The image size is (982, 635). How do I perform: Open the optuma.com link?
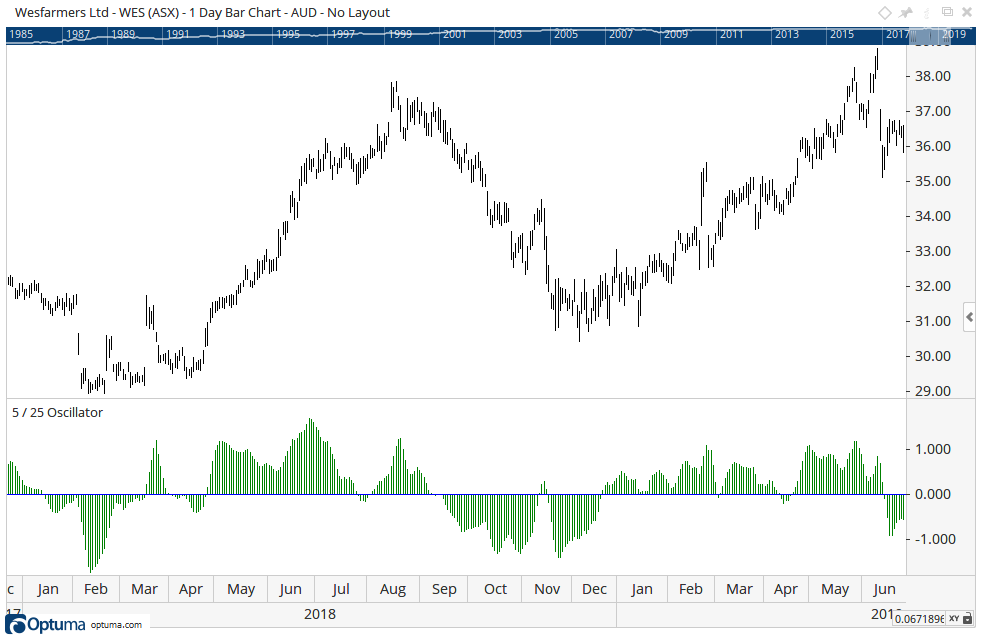(x=116, y=624)
